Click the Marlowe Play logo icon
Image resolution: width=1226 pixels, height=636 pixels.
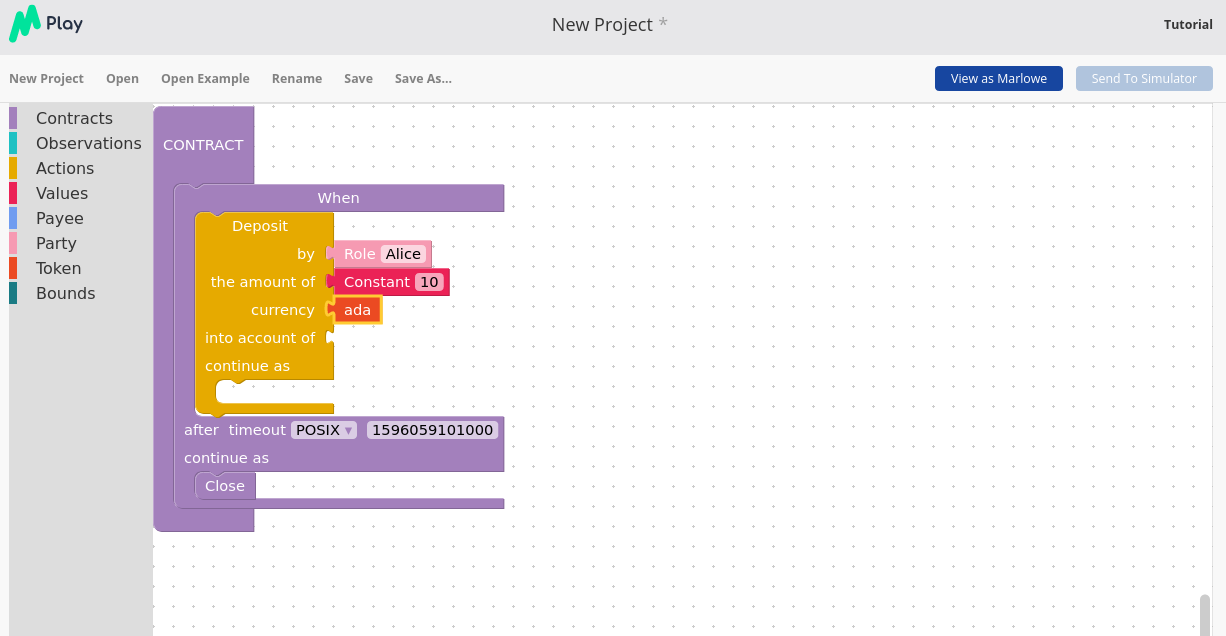click(x=24, y=24)
